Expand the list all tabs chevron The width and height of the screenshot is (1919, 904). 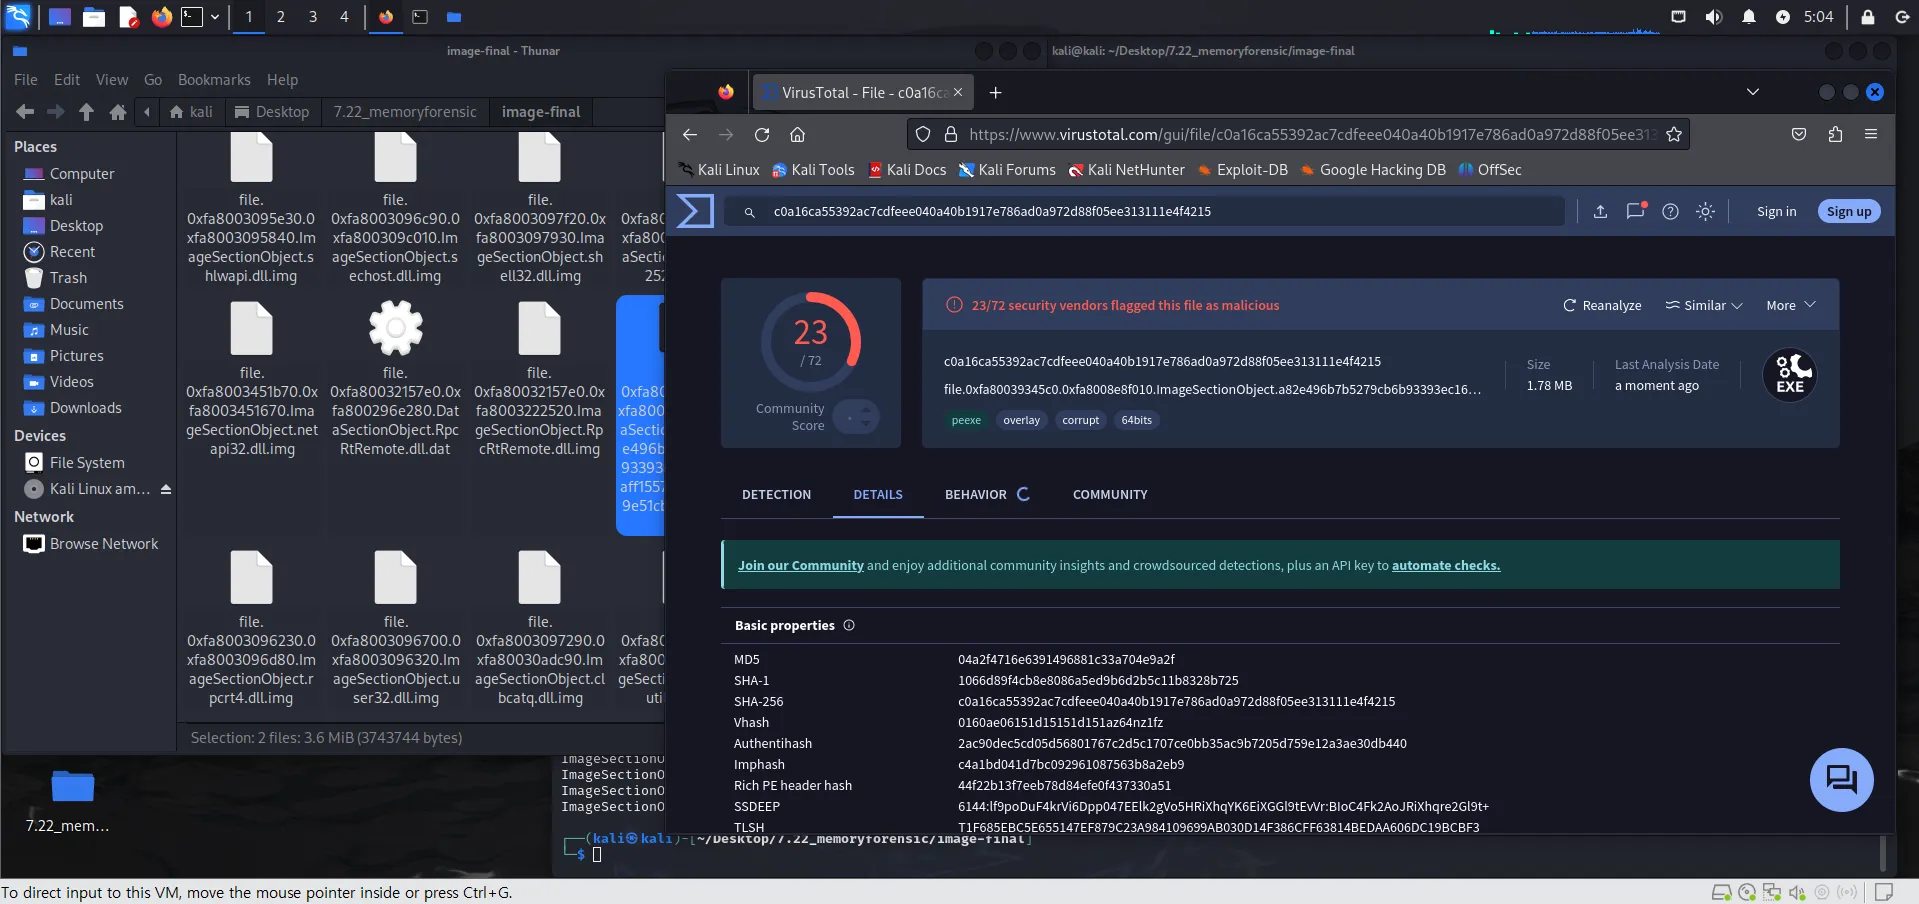click(1753, 92)
